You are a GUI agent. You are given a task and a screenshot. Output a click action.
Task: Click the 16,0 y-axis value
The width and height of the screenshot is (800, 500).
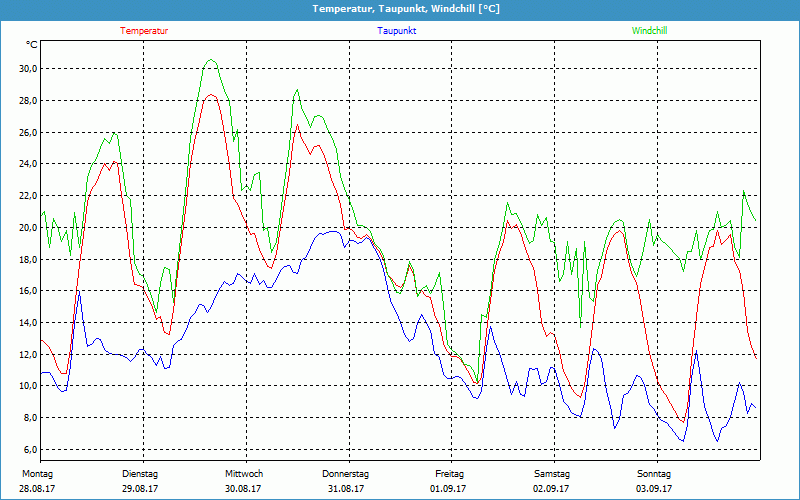coord(28,291)
